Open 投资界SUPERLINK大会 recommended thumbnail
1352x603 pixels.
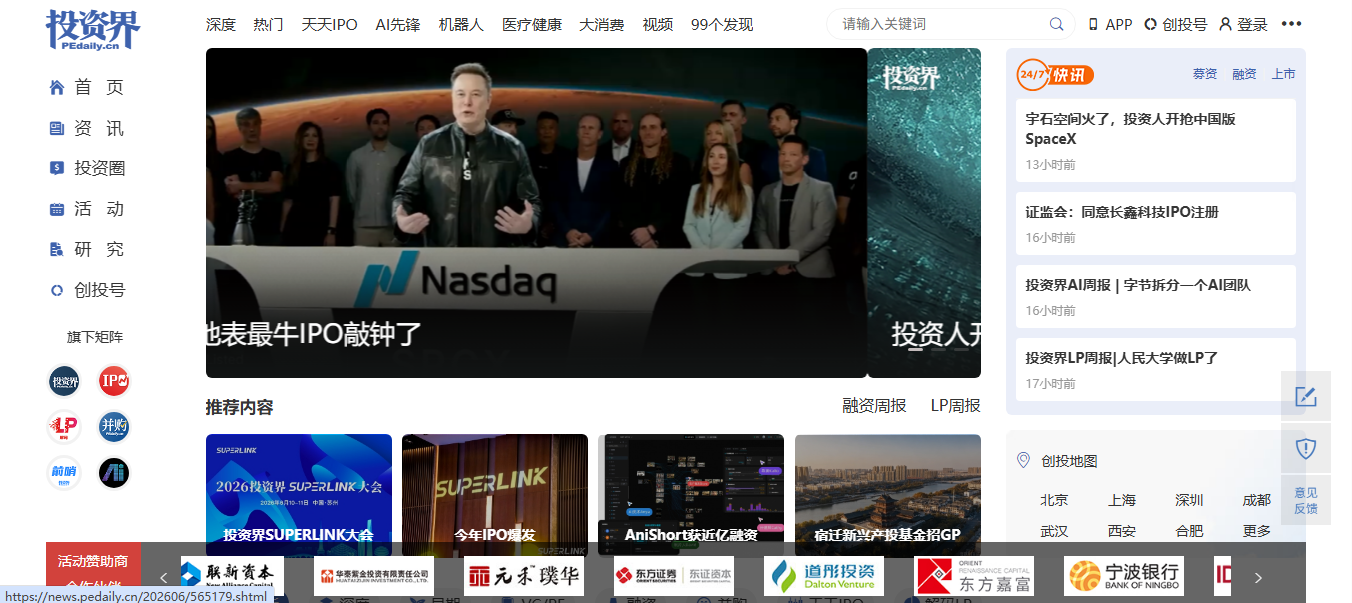tap(299, 495)
